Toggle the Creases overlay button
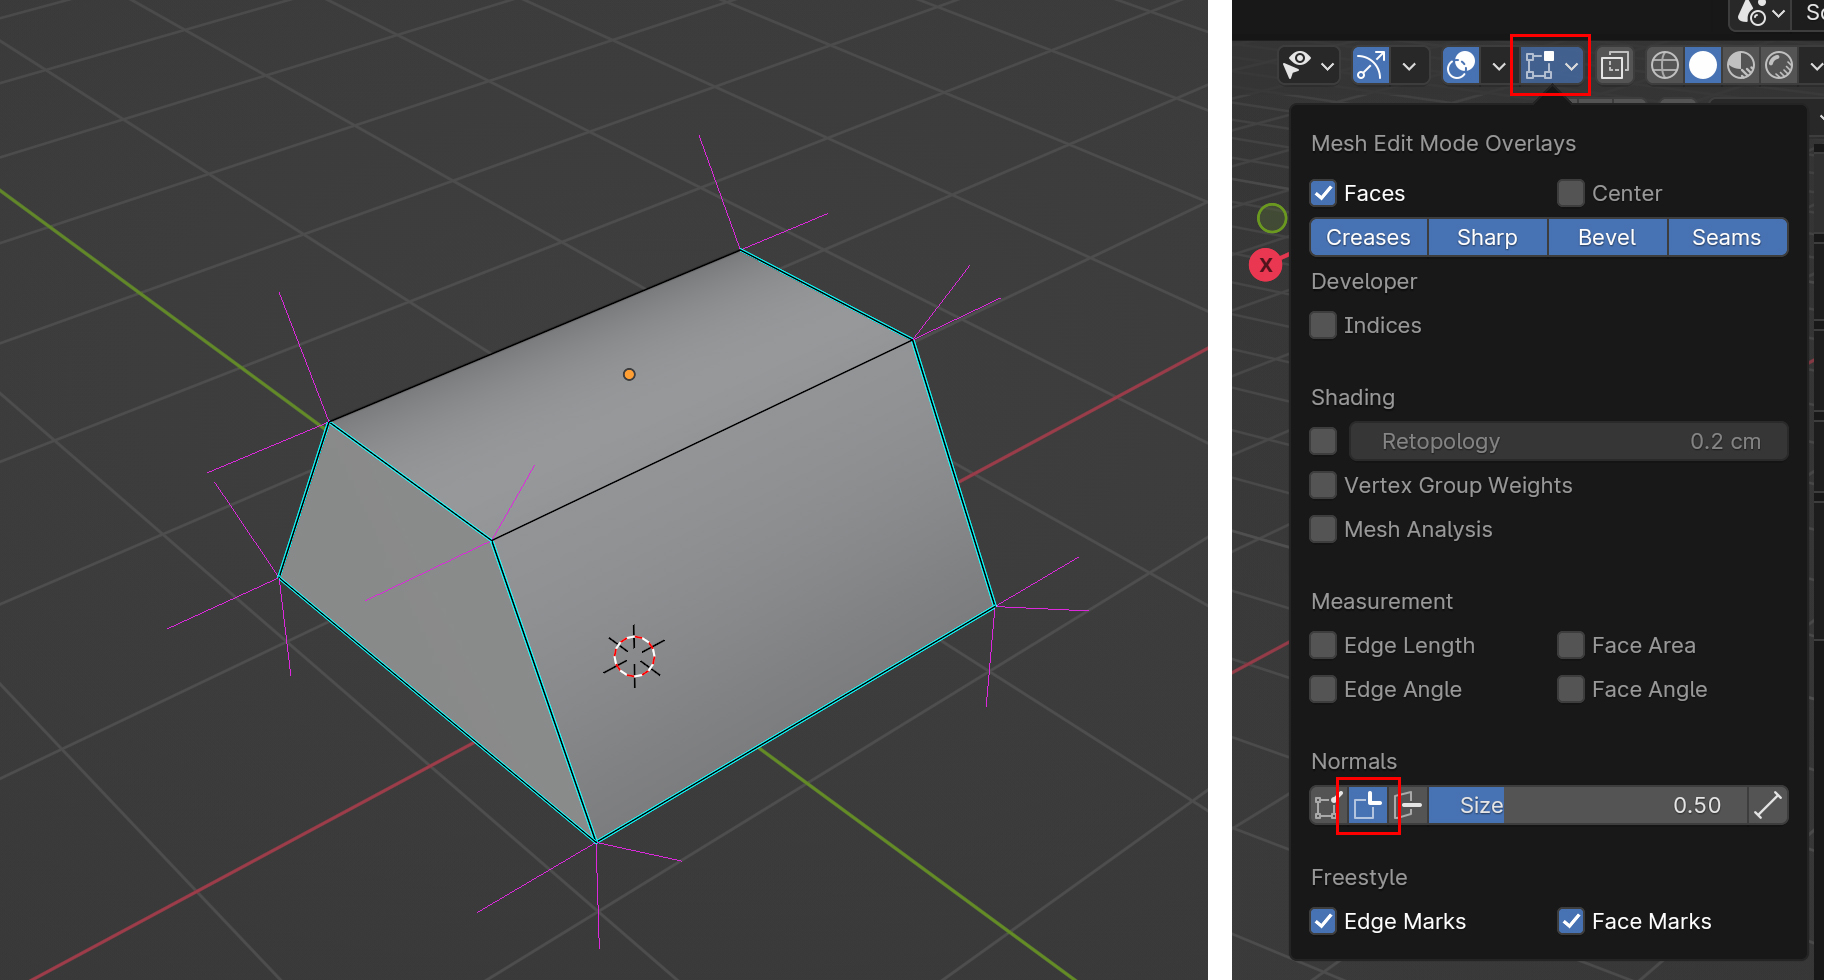The image size is (1824, 980). (1368, 237)
